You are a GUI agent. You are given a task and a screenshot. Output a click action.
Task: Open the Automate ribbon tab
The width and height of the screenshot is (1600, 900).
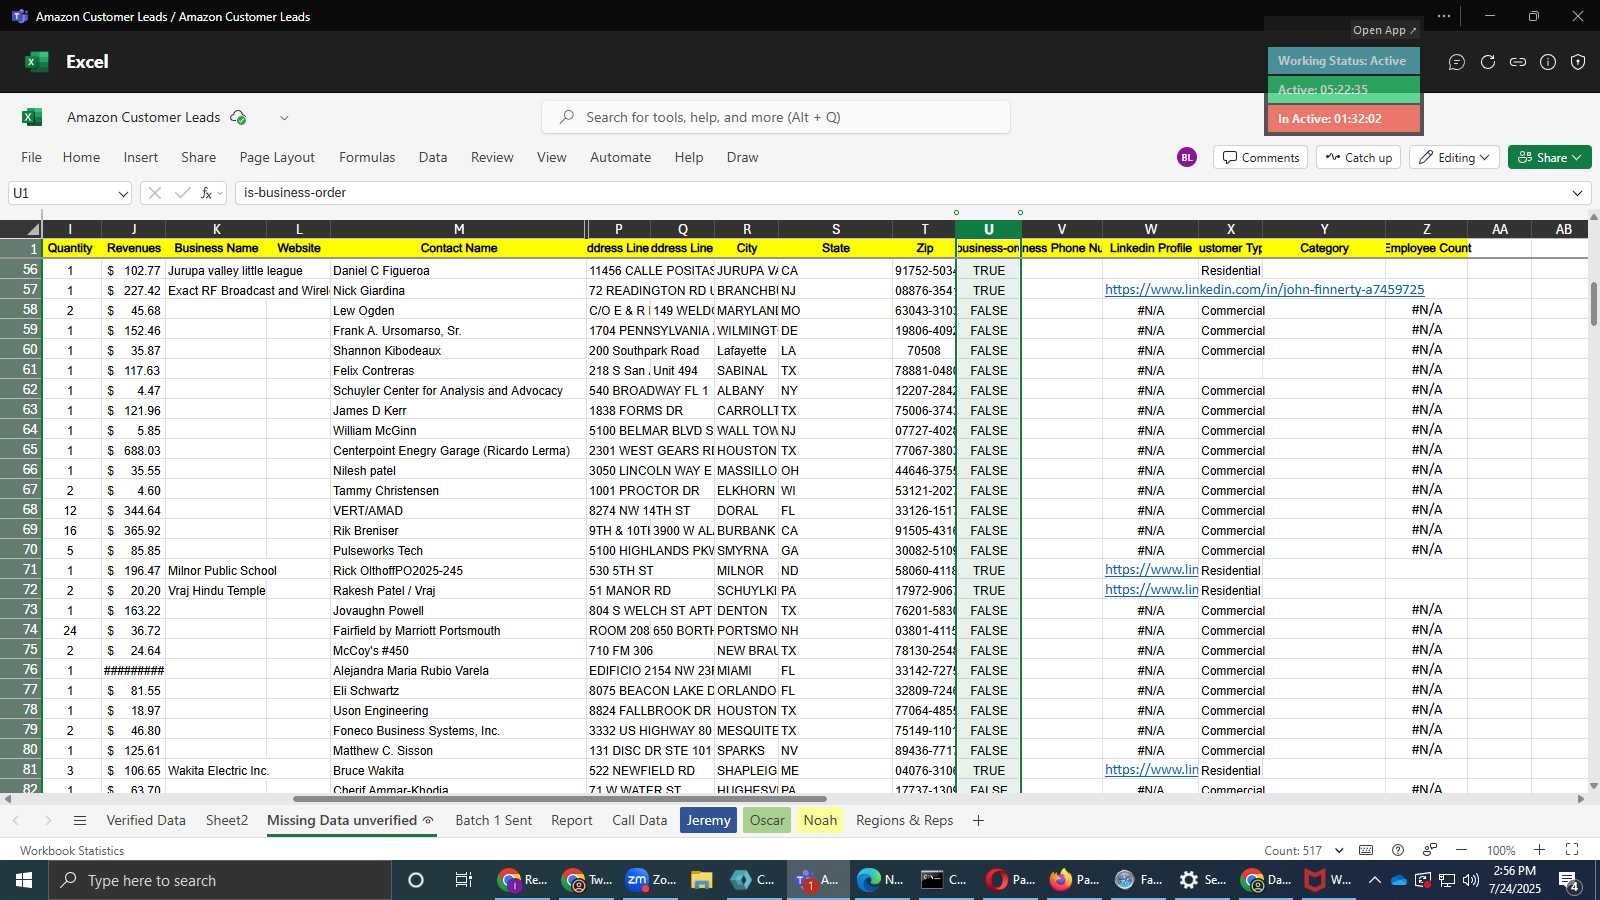click(620, 157)
